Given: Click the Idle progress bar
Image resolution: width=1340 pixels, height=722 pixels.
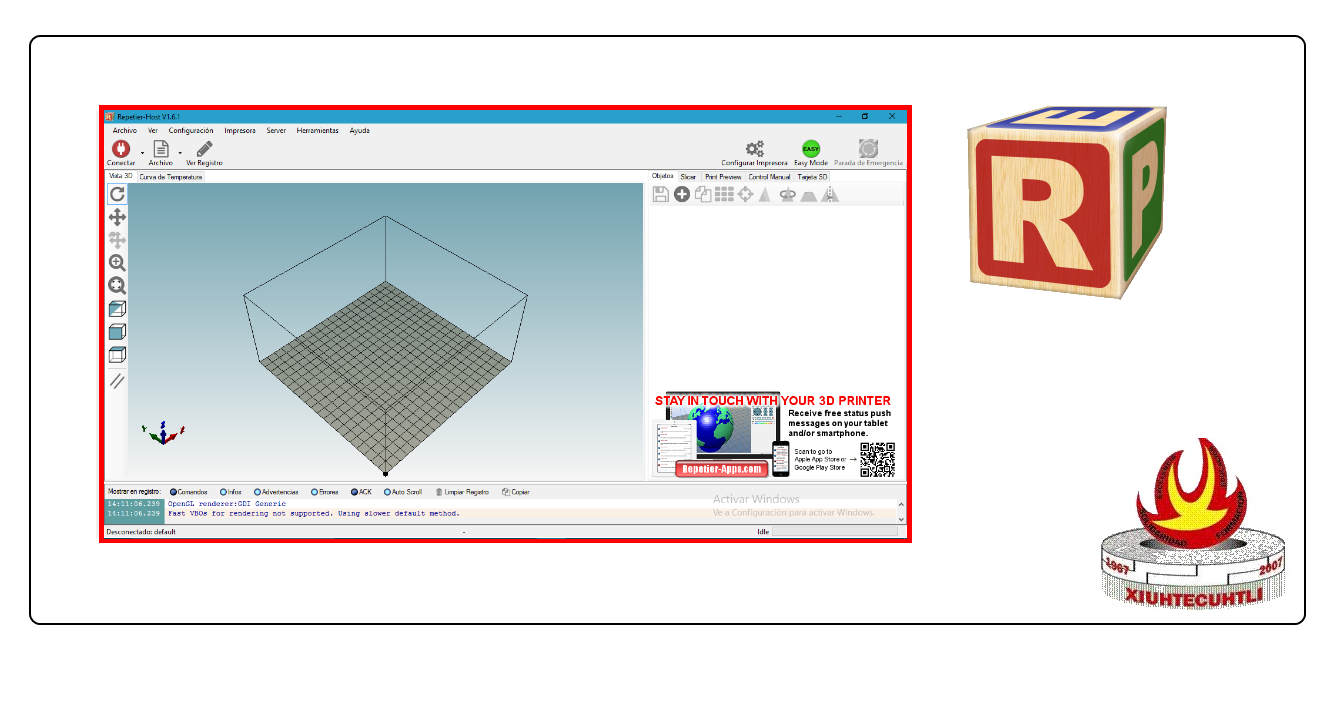Looking at the screenshot, I should (835, 532).
